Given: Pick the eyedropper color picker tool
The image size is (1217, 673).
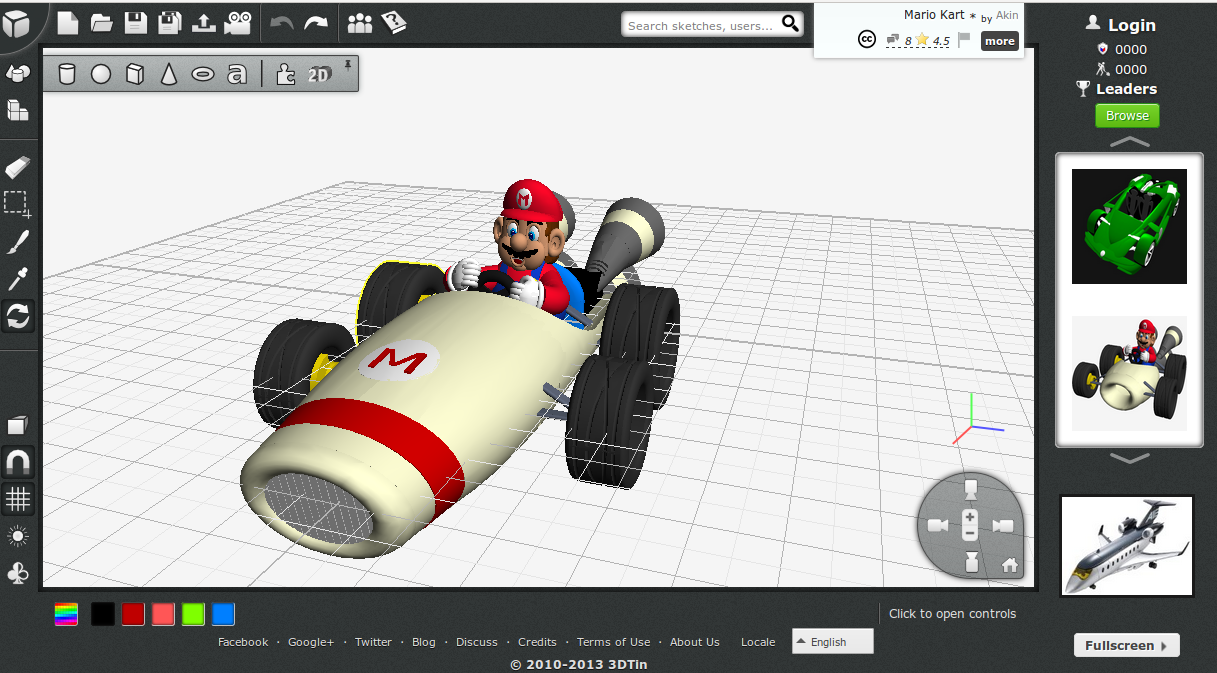Looking at the screenshot, I should click(x=18, y=279).
